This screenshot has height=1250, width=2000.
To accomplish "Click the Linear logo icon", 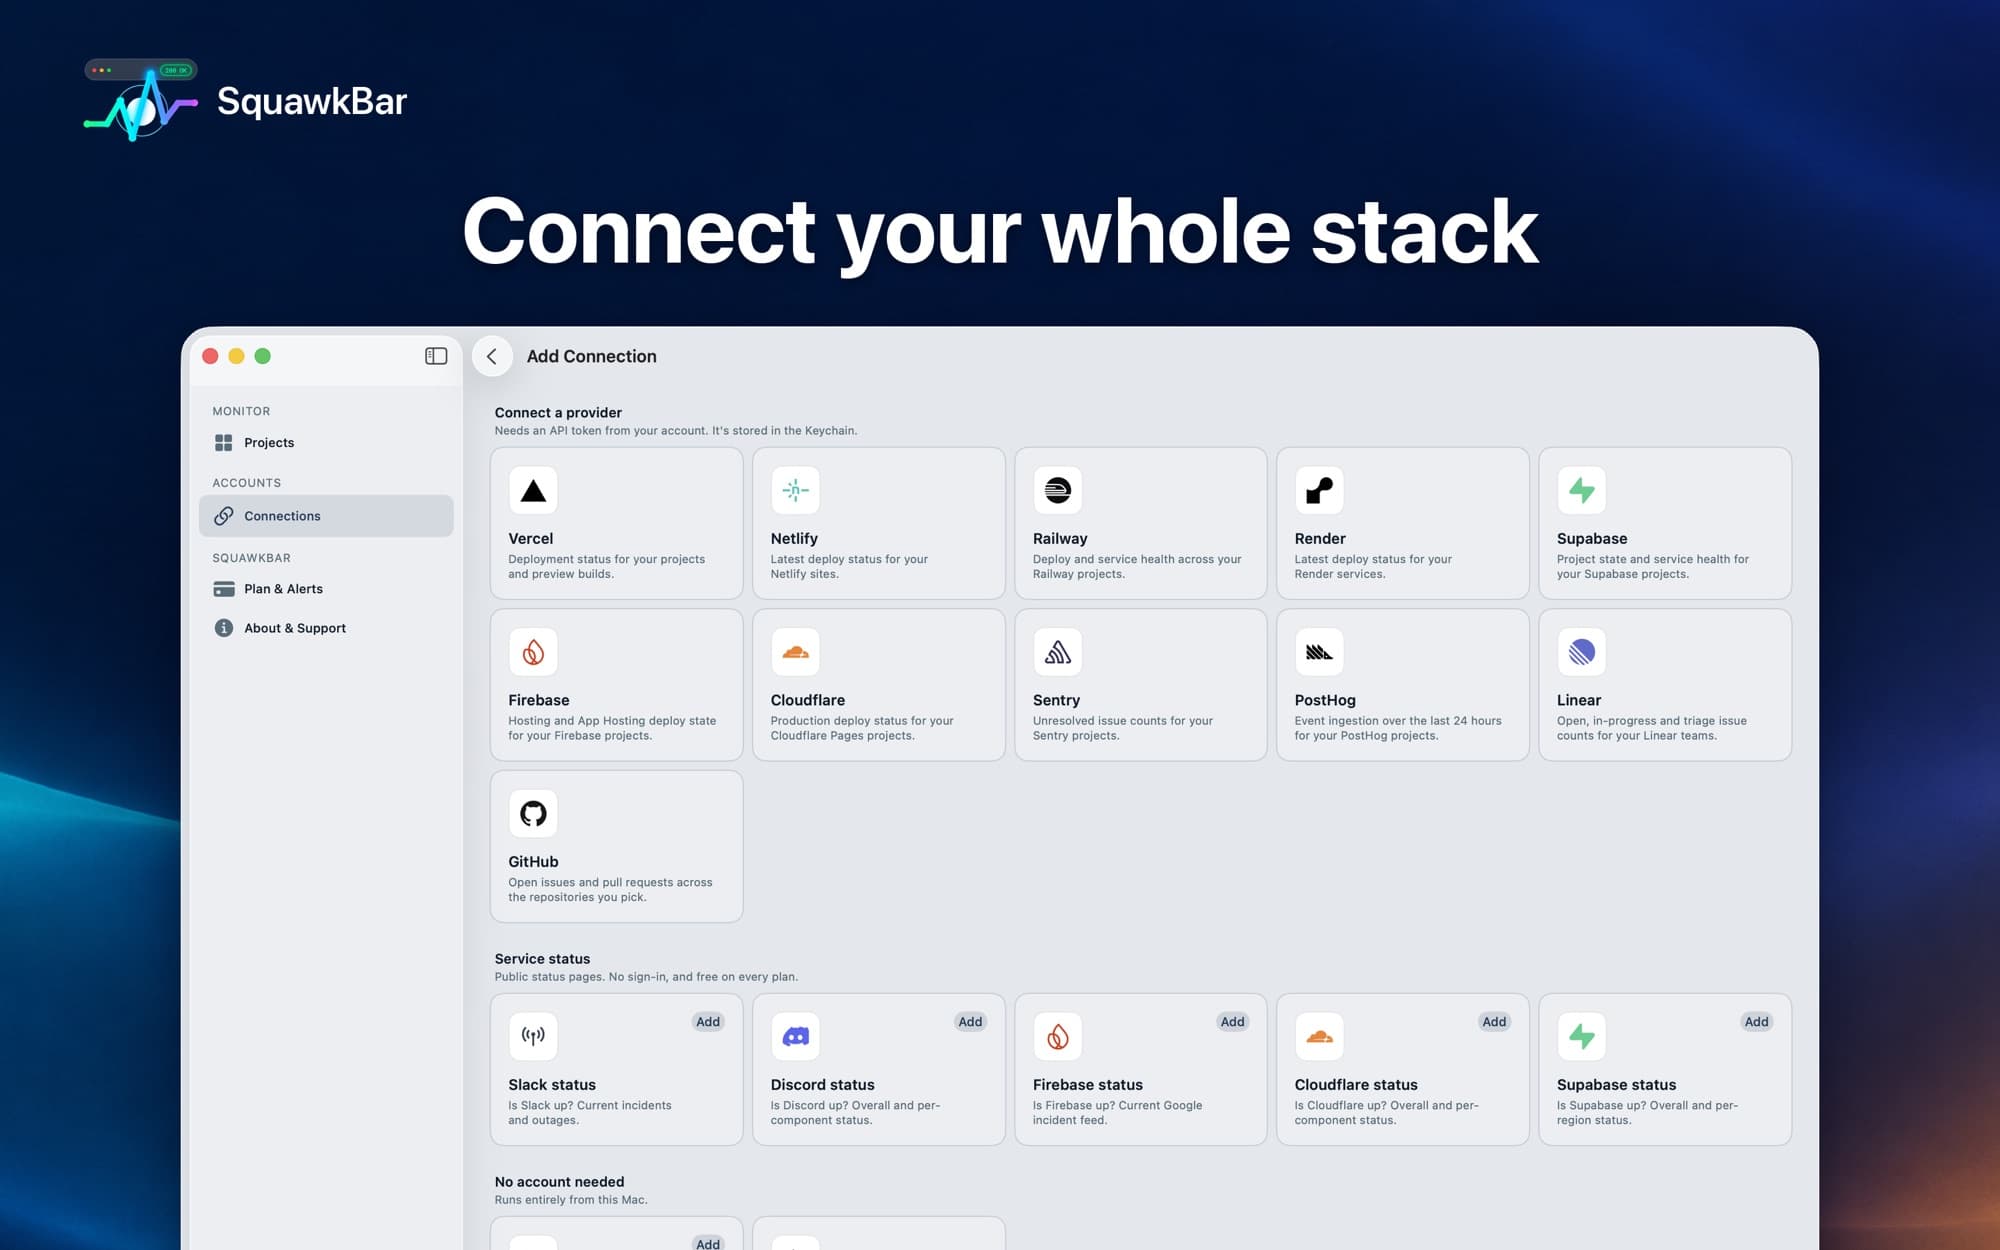I will pos(1581,652).
